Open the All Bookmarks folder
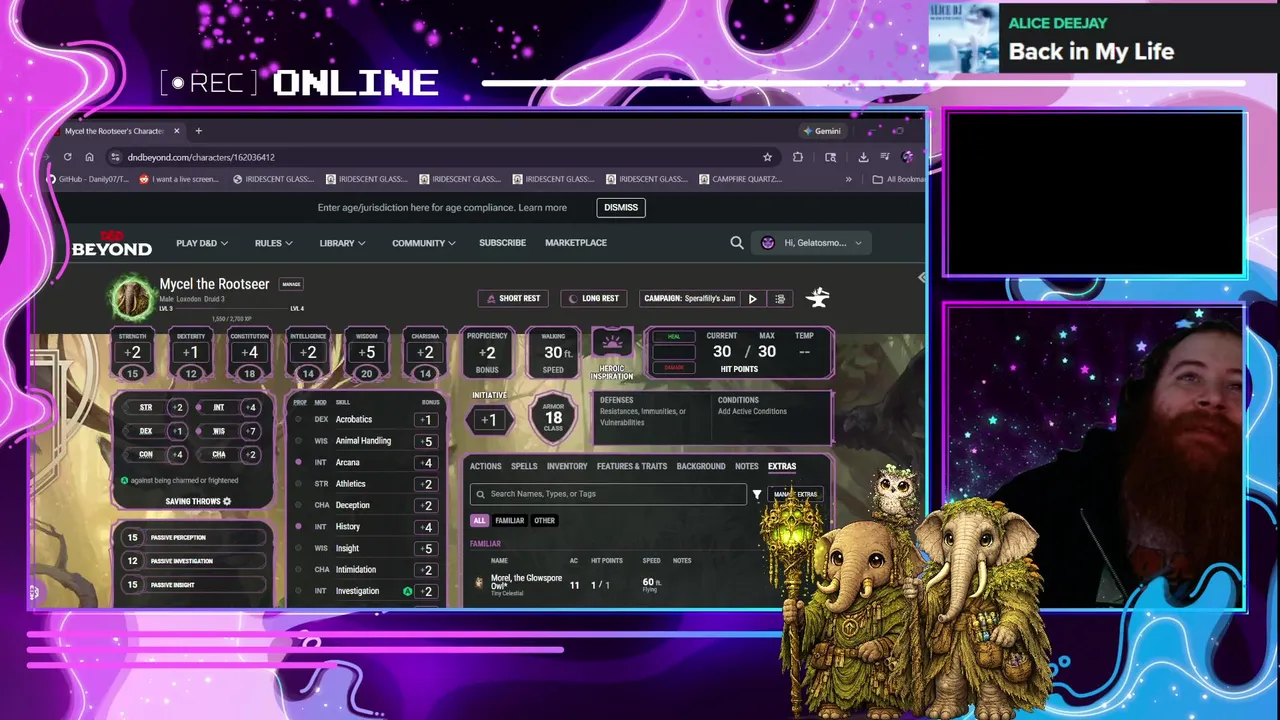Image resolution: width=1280 pixels, height=720 pixels. [x=899, y=179]
